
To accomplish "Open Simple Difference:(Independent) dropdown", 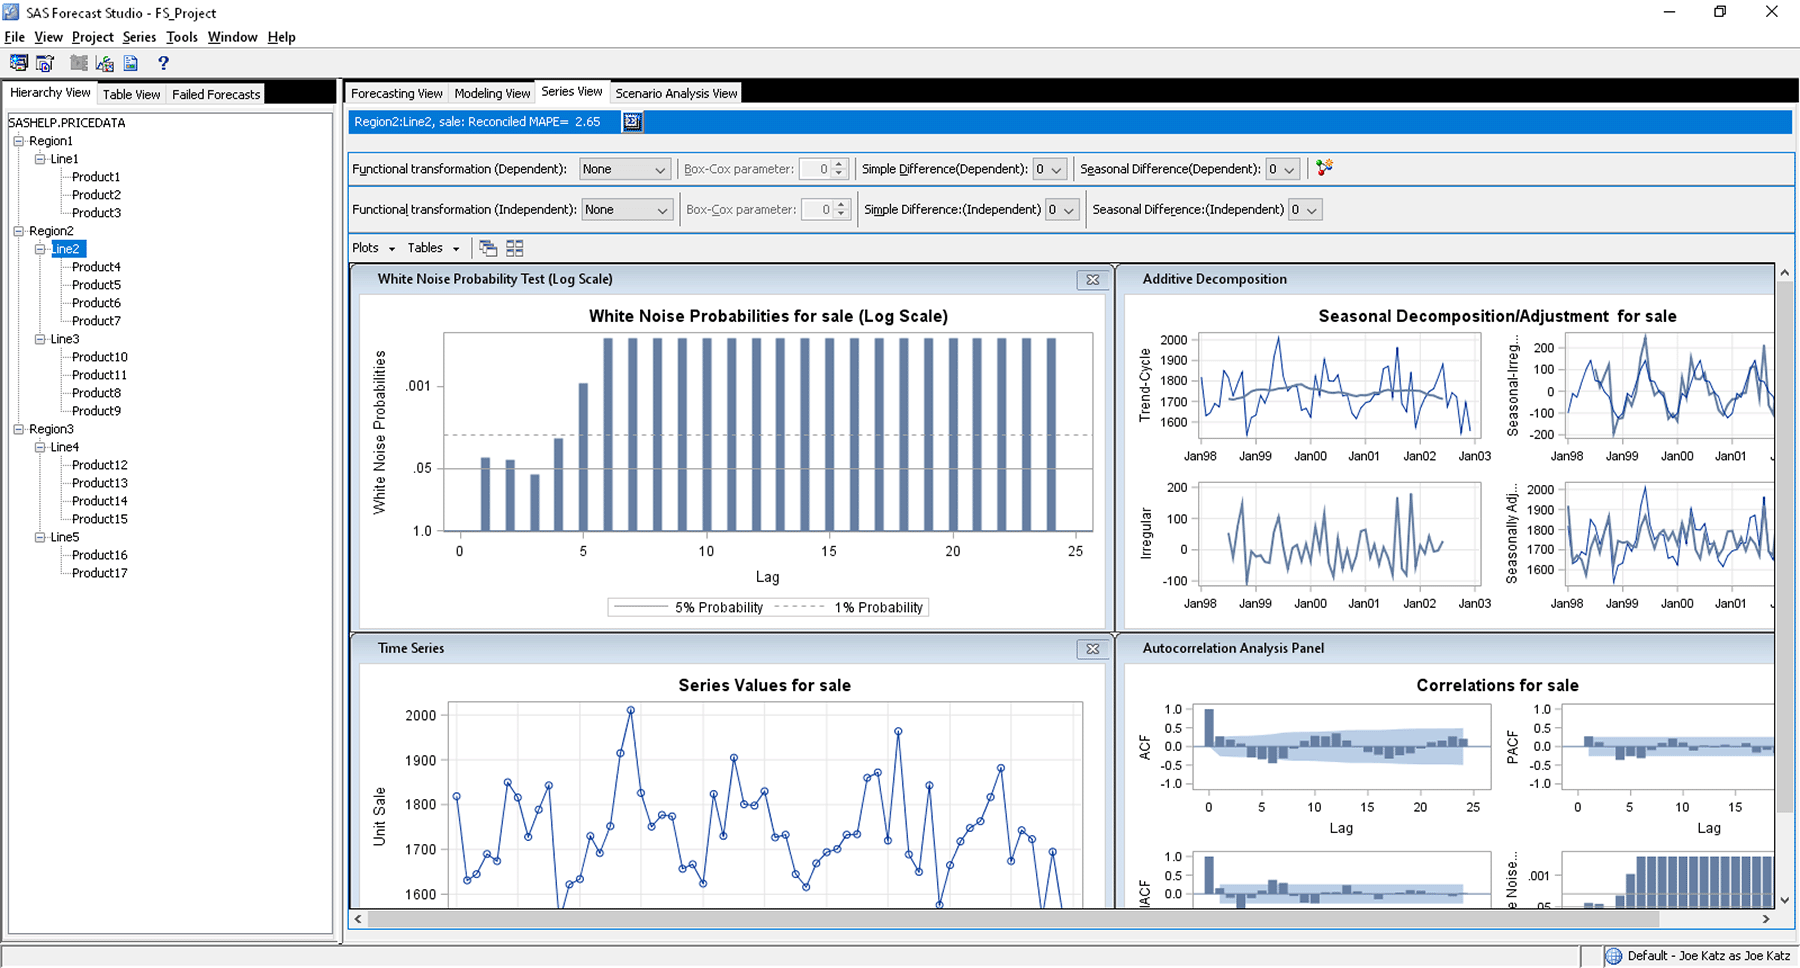I will point(1062,209).
